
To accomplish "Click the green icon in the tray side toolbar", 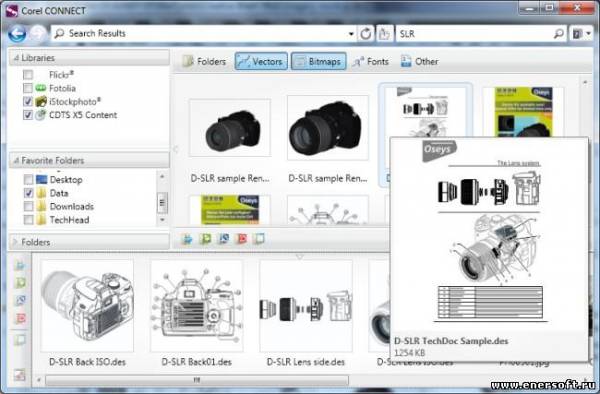I will point(20,283).
